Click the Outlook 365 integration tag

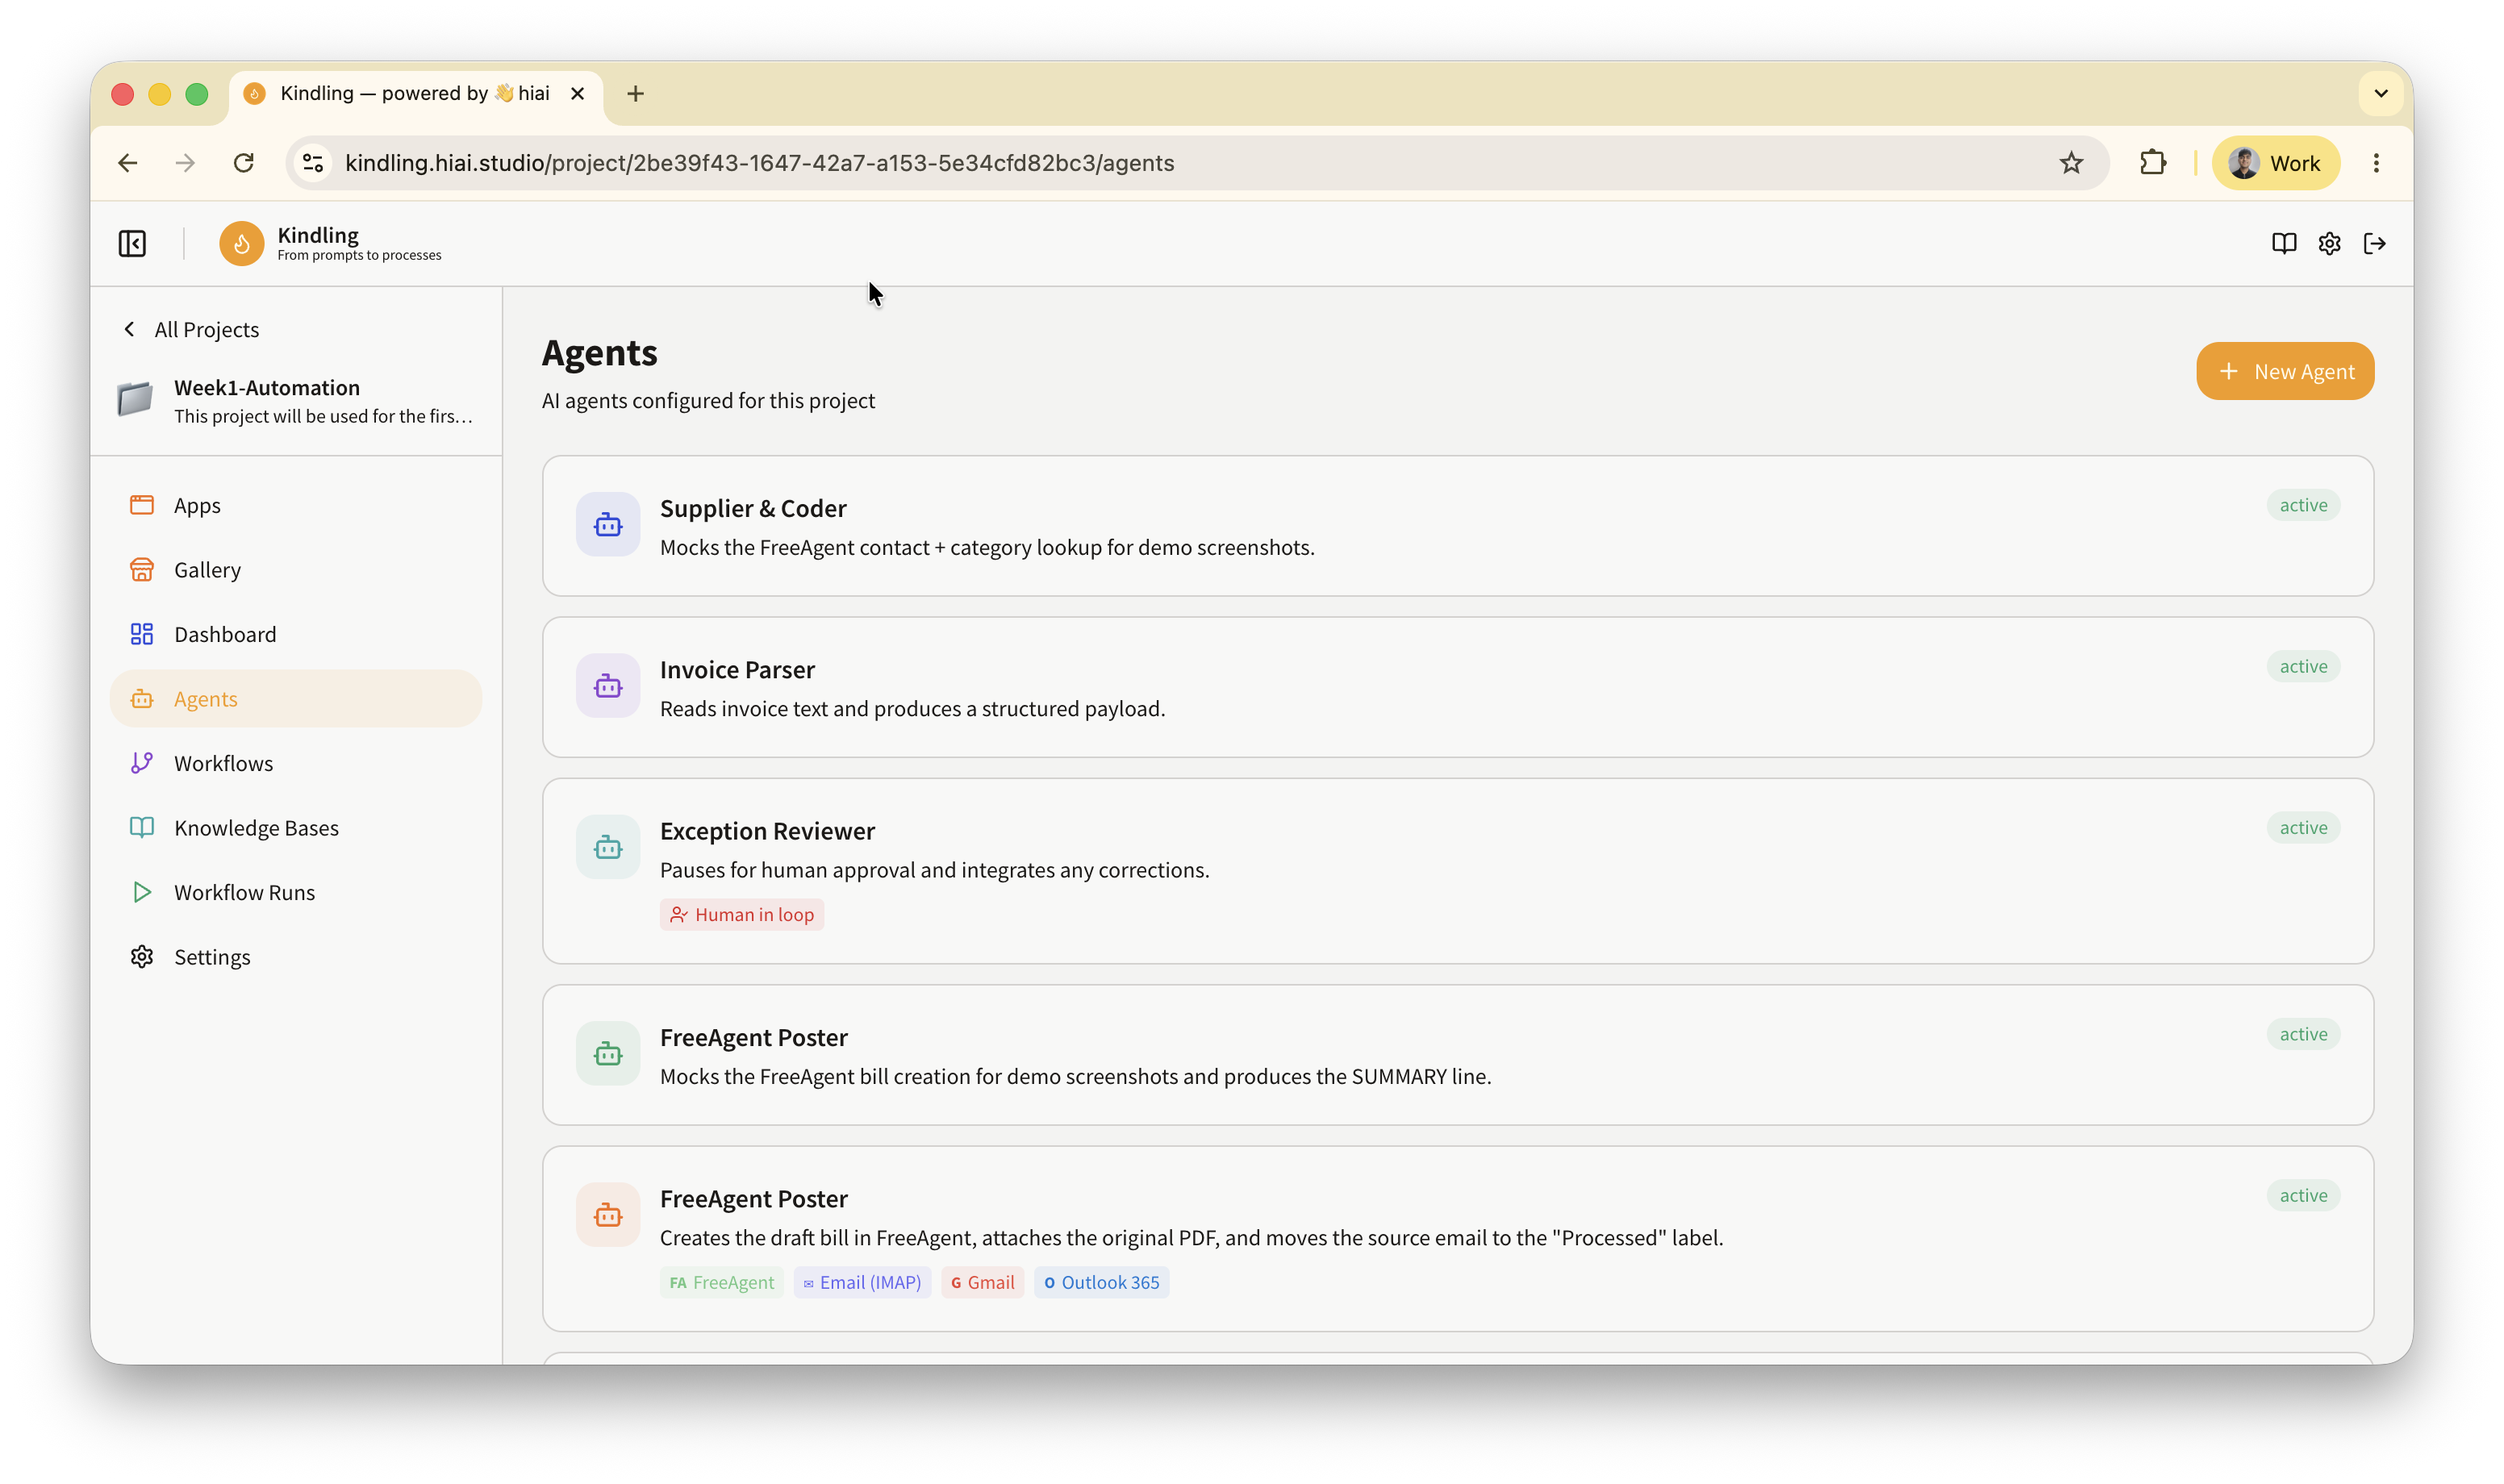pos(1101,1282)
